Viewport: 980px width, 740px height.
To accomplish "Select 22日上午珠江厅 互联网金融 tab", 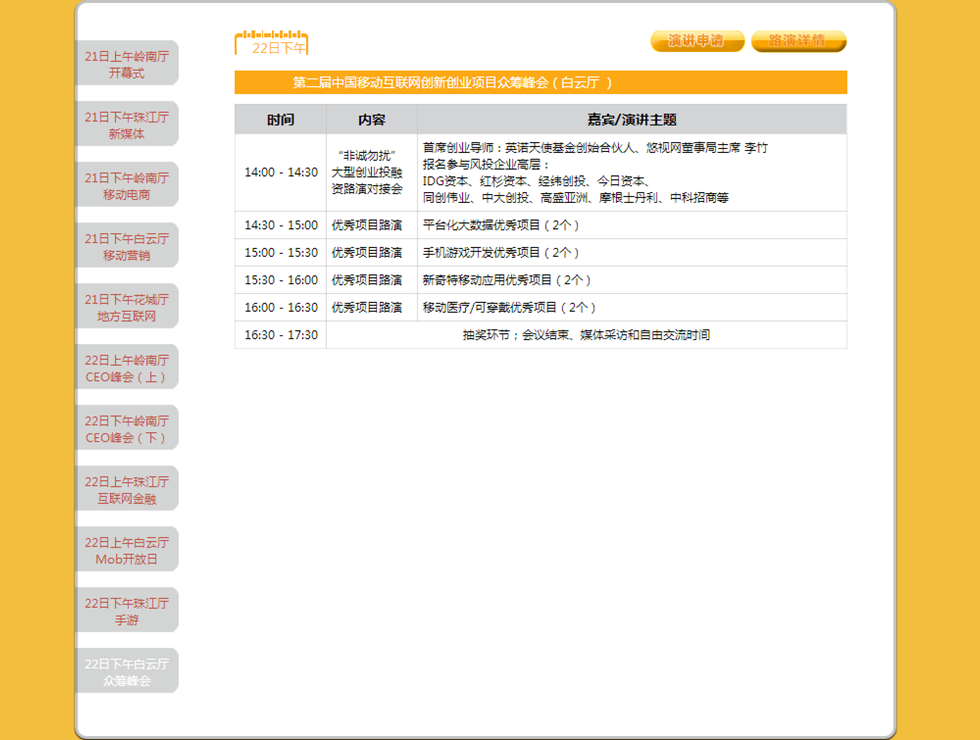I will click(x=127, y=489).
